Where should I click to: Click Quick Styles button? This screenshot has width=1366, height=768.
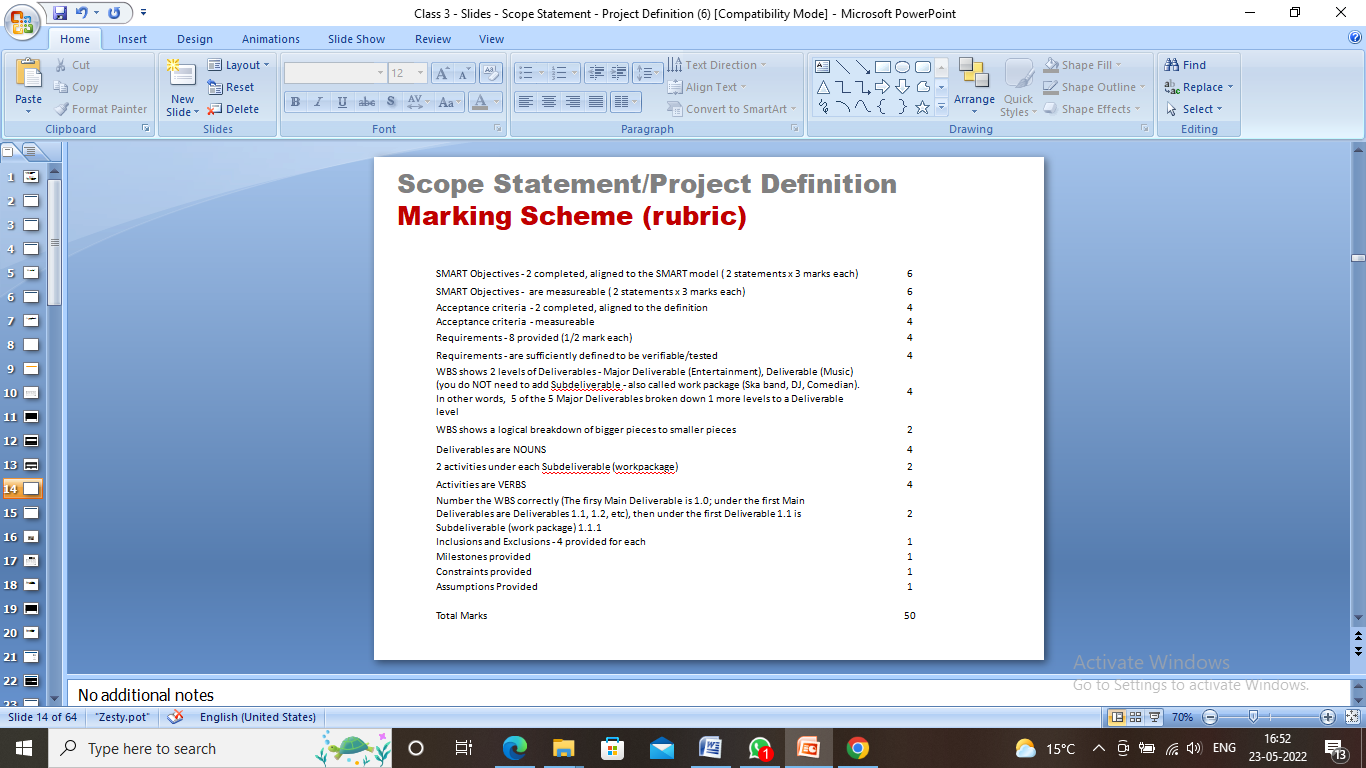(x=1018, y=87)
